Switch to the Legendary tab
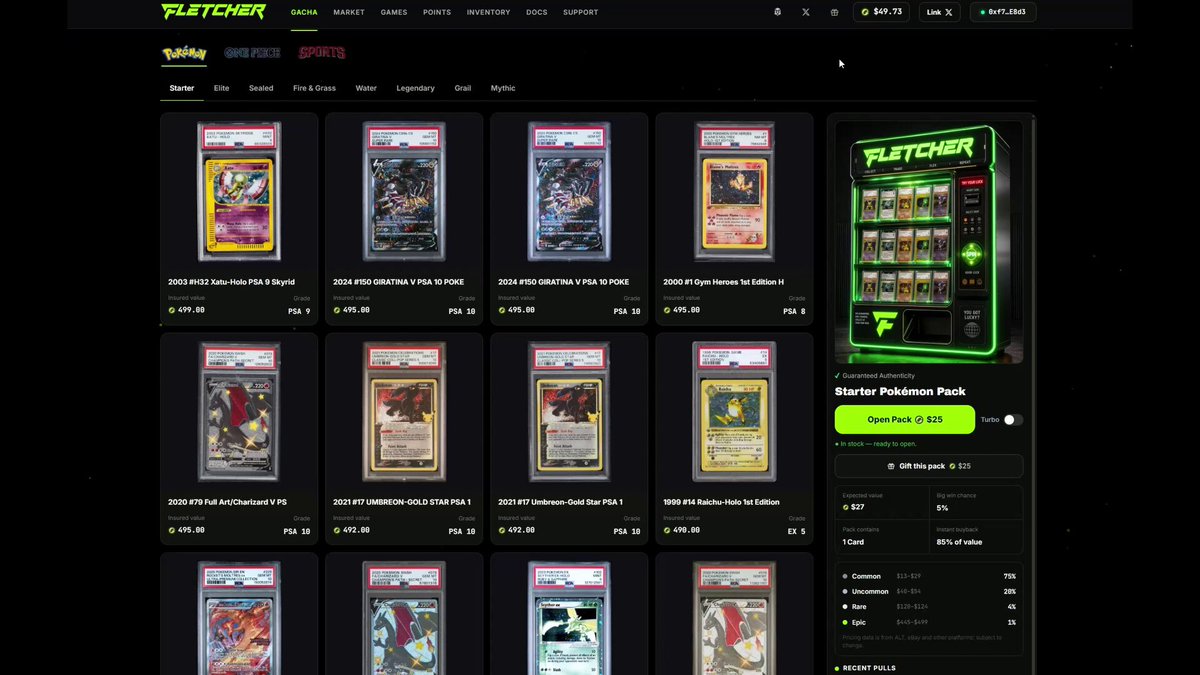This screenshot has height=675, width=1200. [416, 88]
